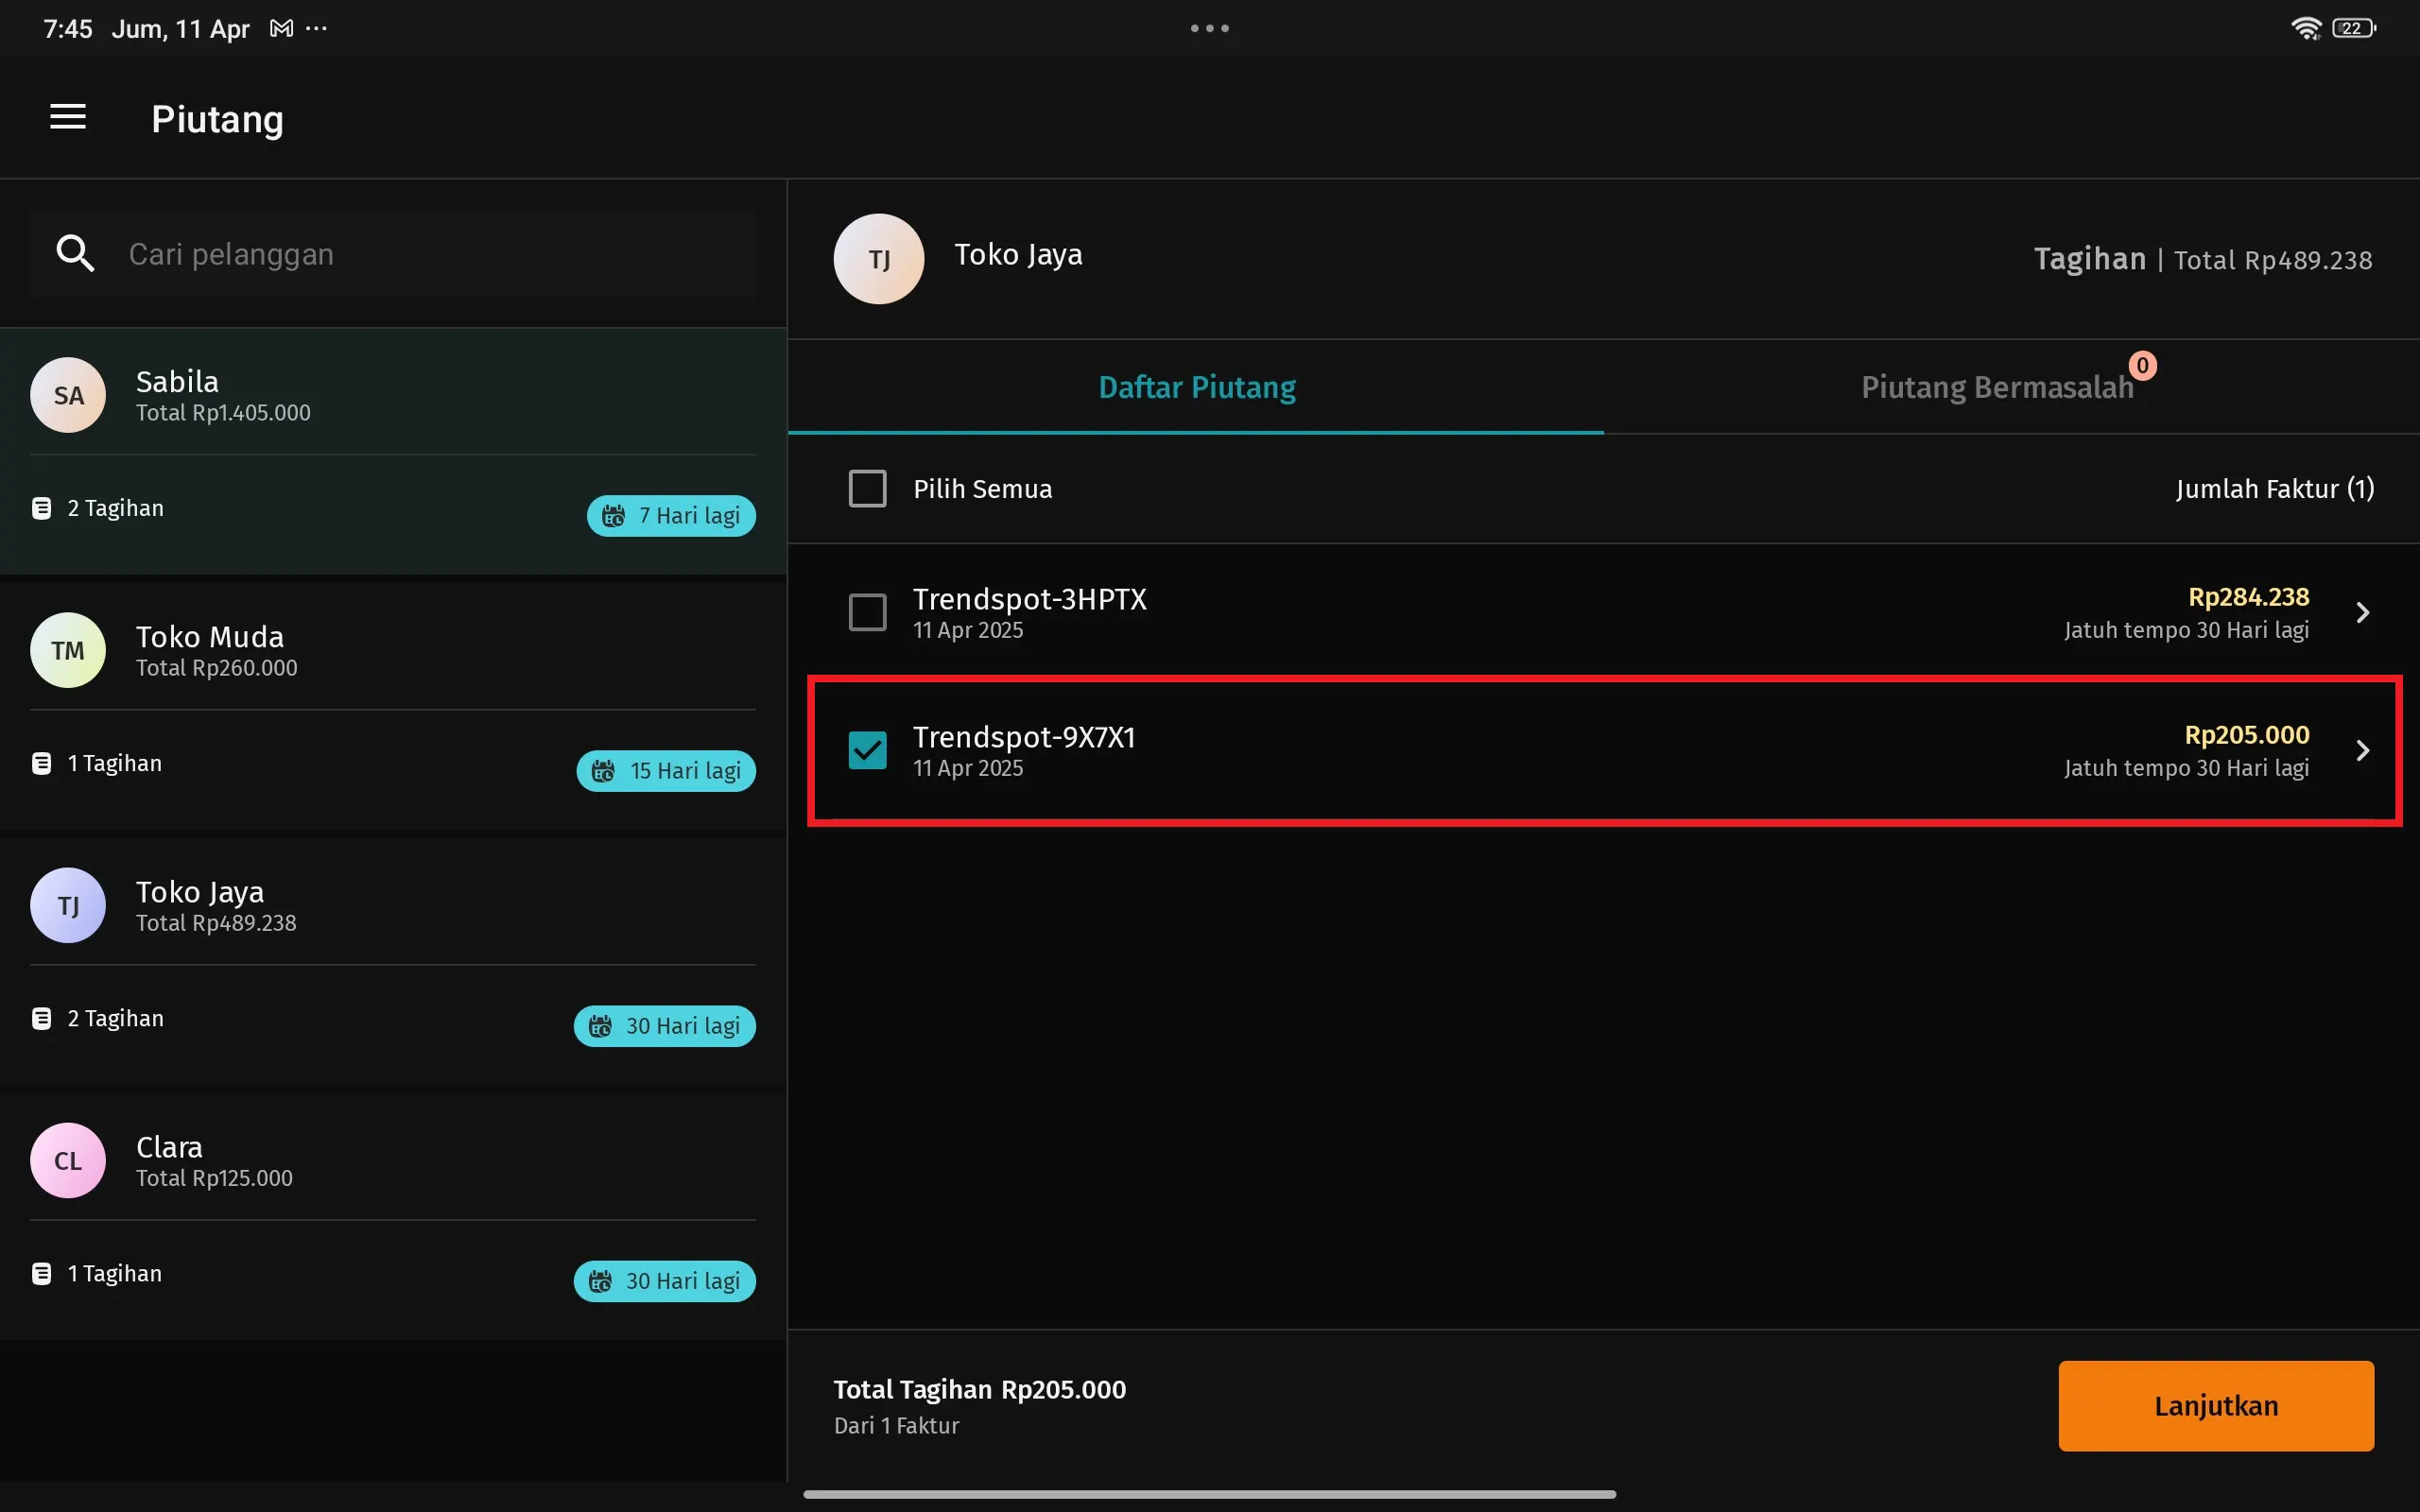Open the hamburger navigation menu
The height and width of the screenshot is (1512, 2420).
click(68, 118)
